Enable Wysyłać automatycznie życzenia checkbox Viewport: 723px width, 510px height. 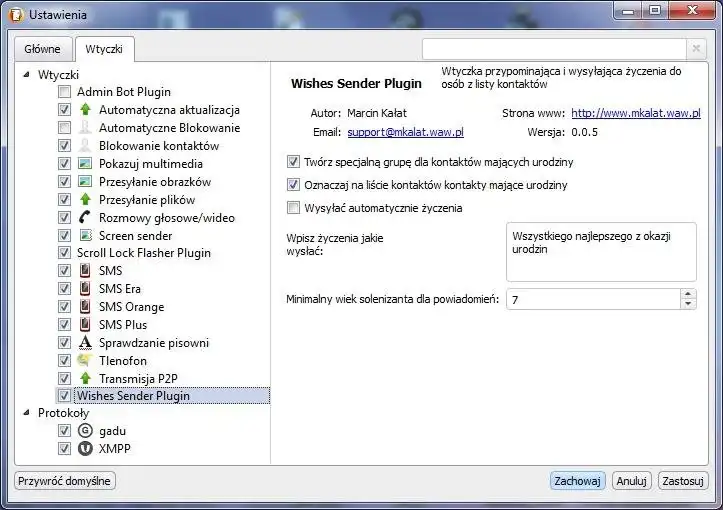293,208
